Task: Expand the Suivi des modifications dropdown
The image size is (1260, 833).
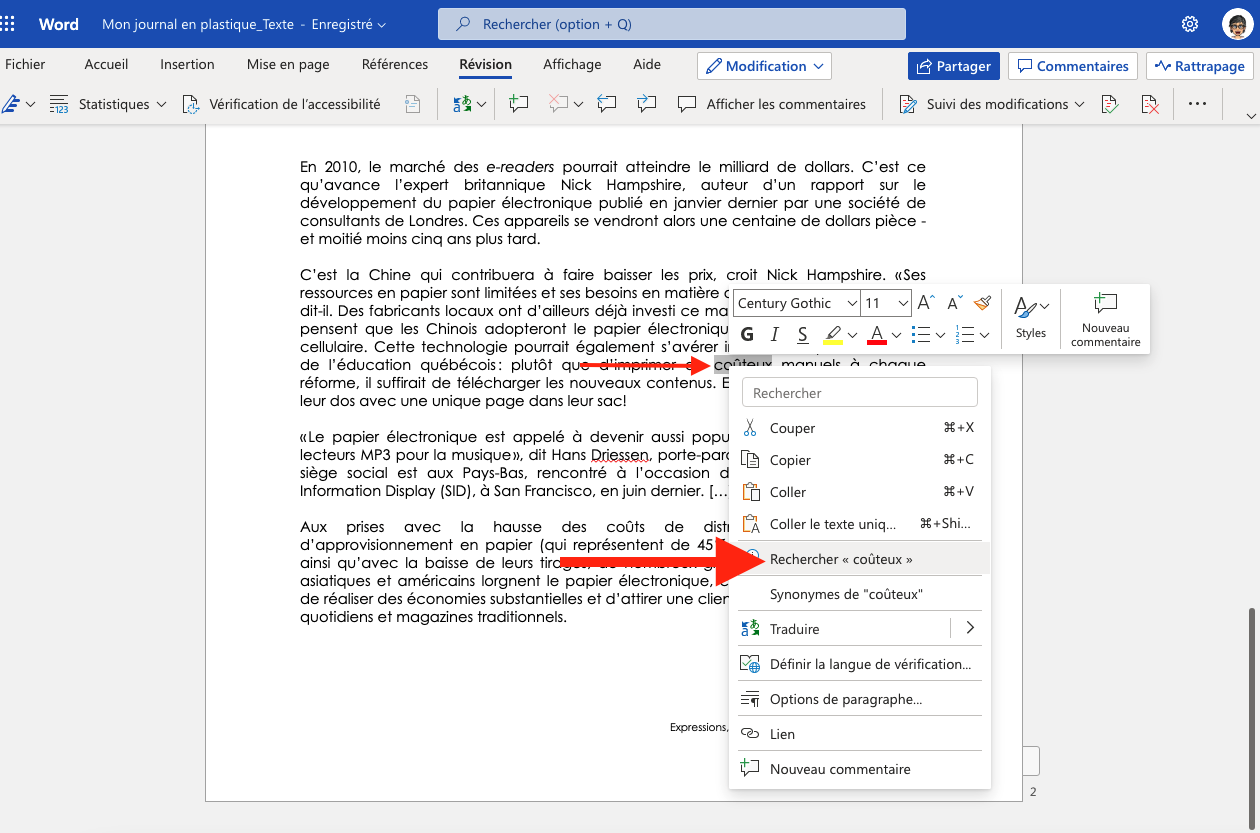Action: tap(1078, 103)
